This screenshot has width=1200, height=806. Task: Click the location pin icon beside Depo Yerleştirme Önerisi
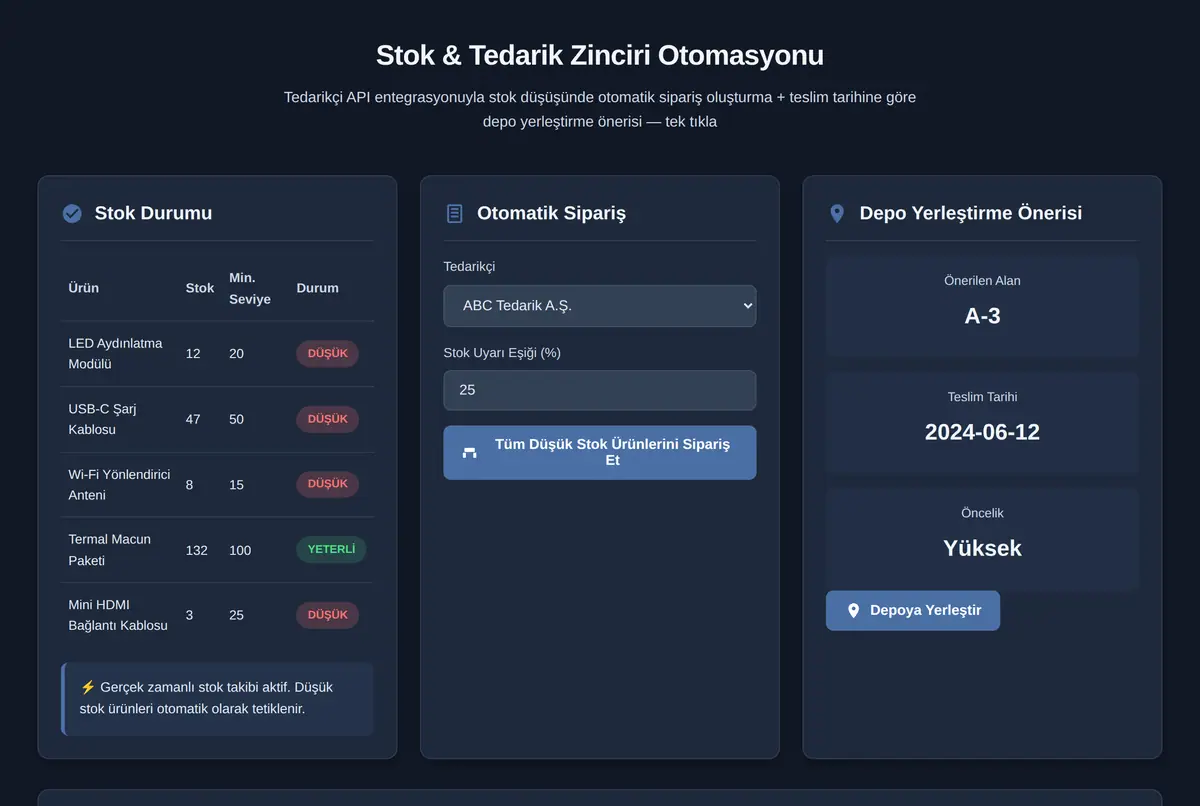[x=837, y=213]
